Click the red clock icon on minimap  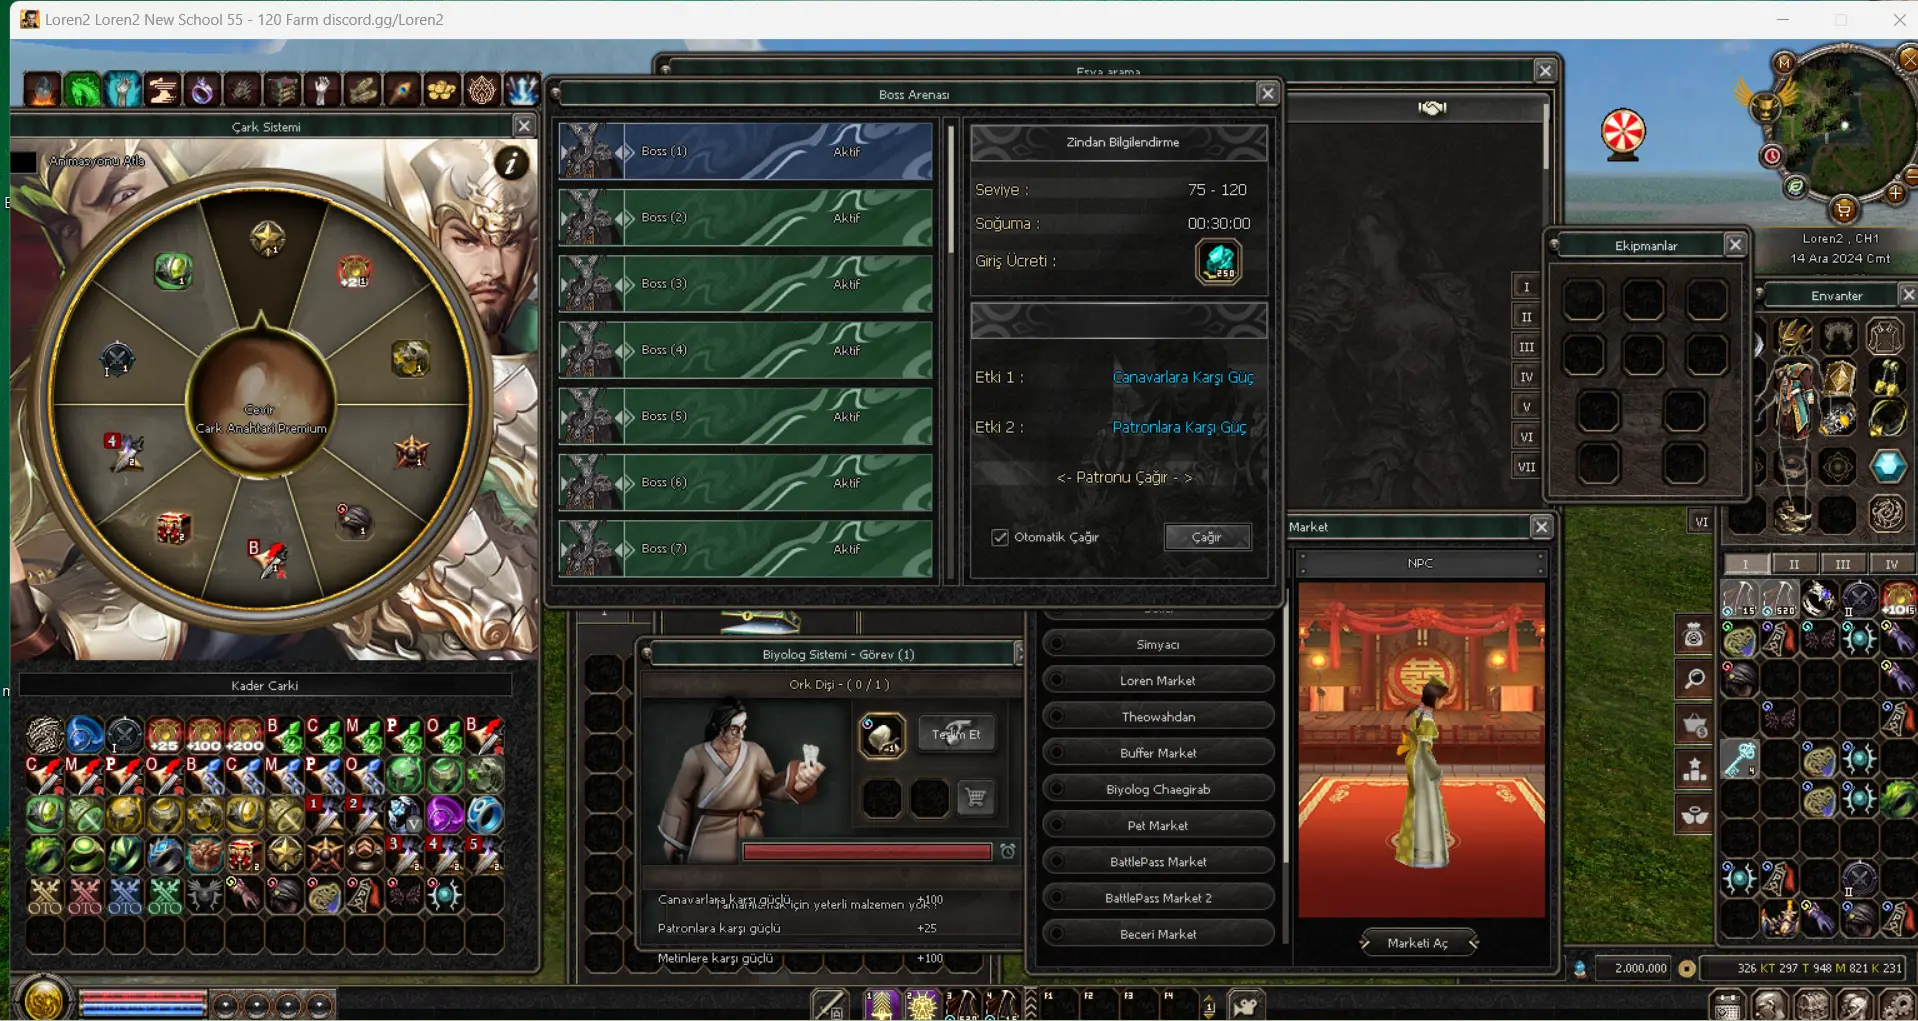1772,156
